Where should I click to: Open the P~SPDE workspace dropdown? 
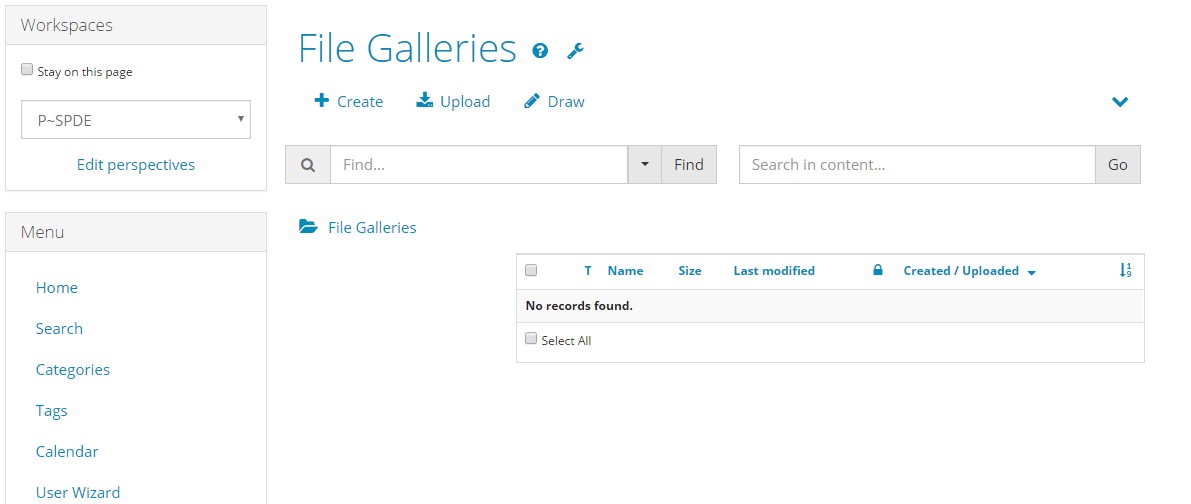pyautogui.click(x=136, y=119)
